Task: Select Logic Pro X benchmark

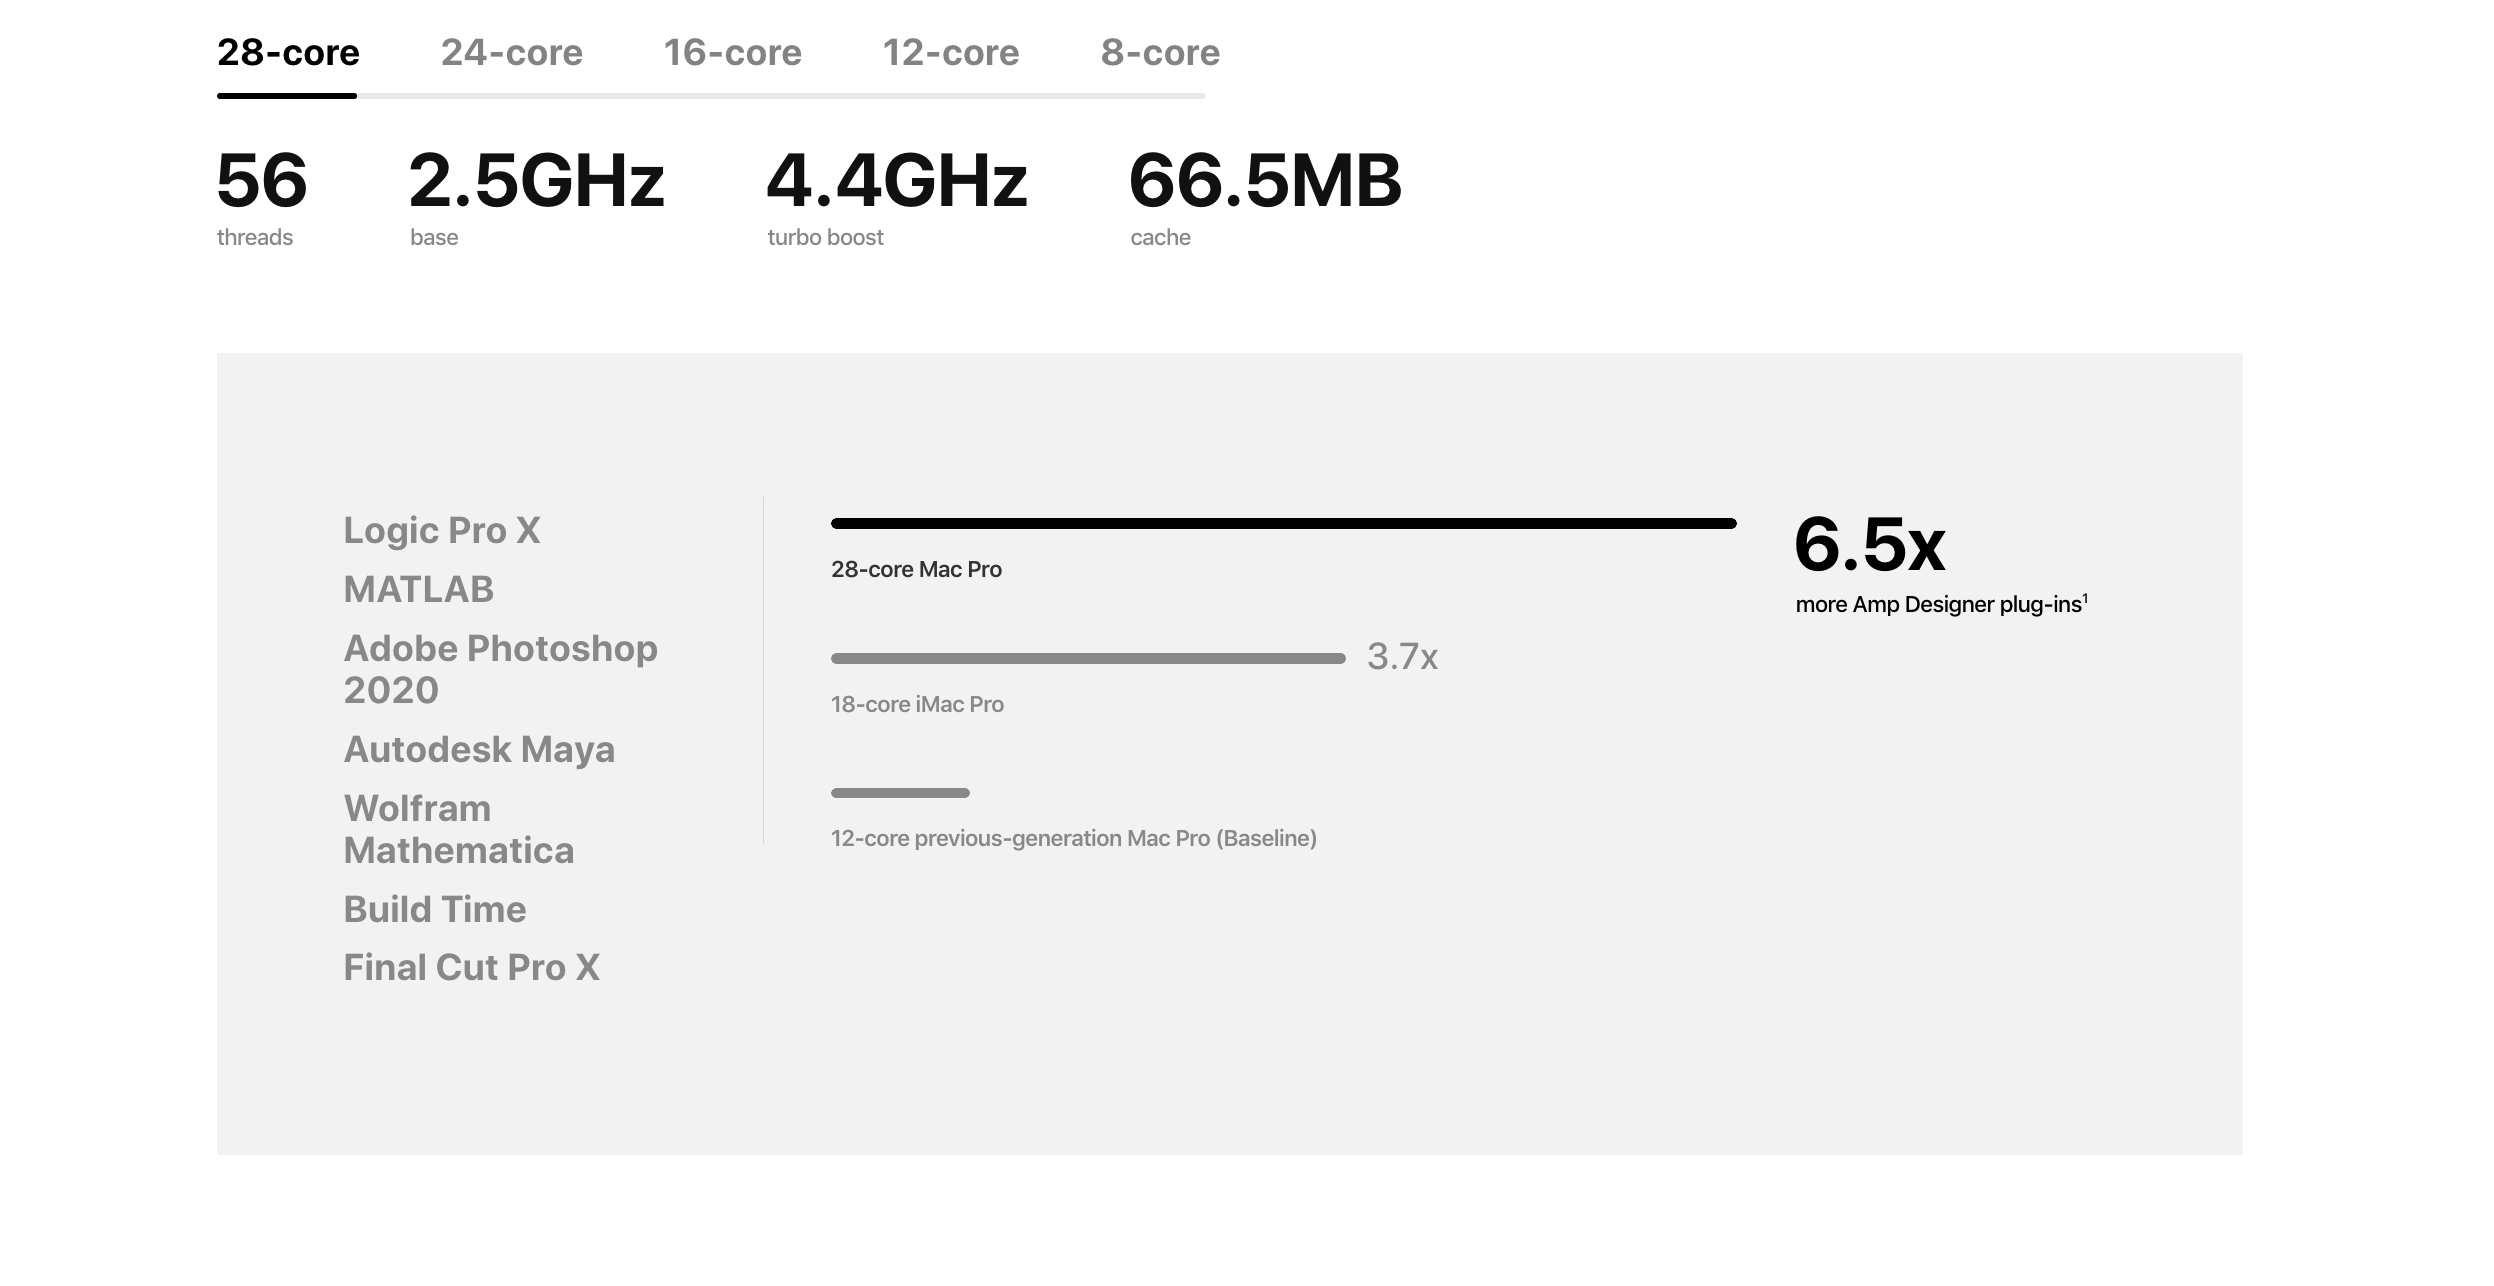Action: (441, 530)
